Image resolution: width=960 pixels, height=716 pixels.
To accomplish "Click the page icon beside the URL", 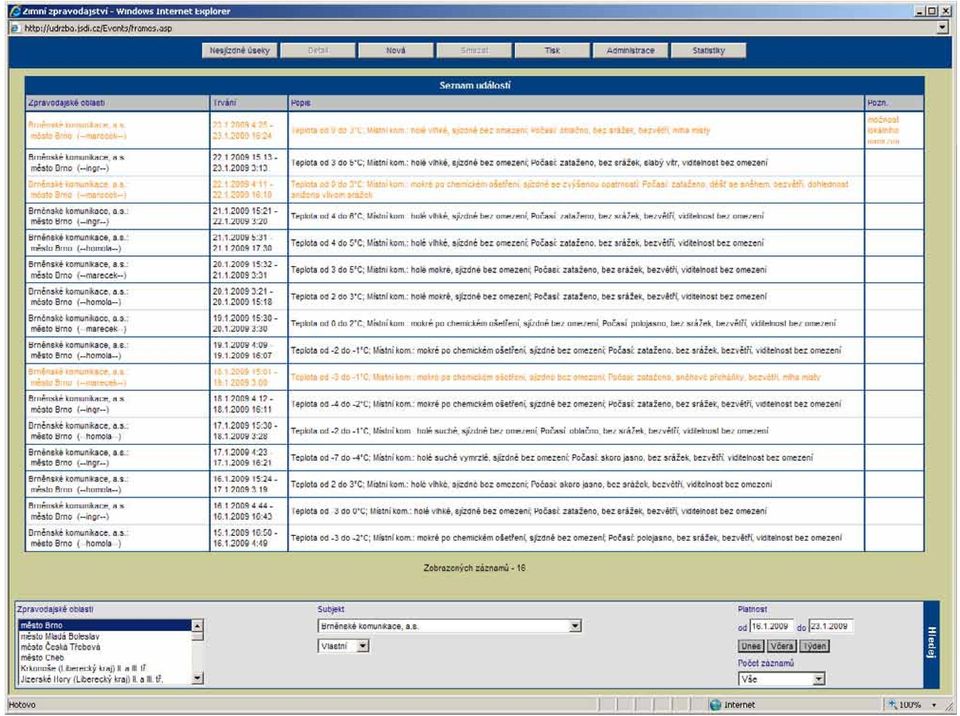I will (15, 28).
